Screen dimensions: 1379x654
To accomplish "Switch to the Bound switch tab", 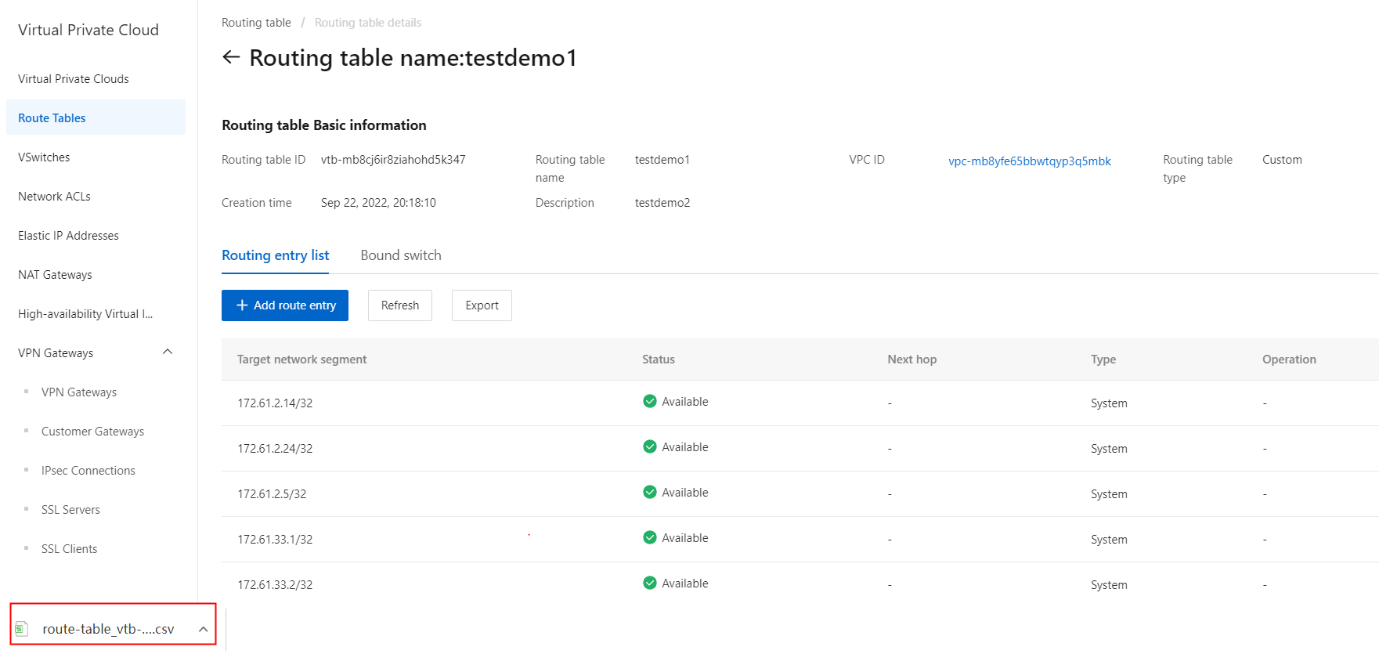I will coord(401,255).
